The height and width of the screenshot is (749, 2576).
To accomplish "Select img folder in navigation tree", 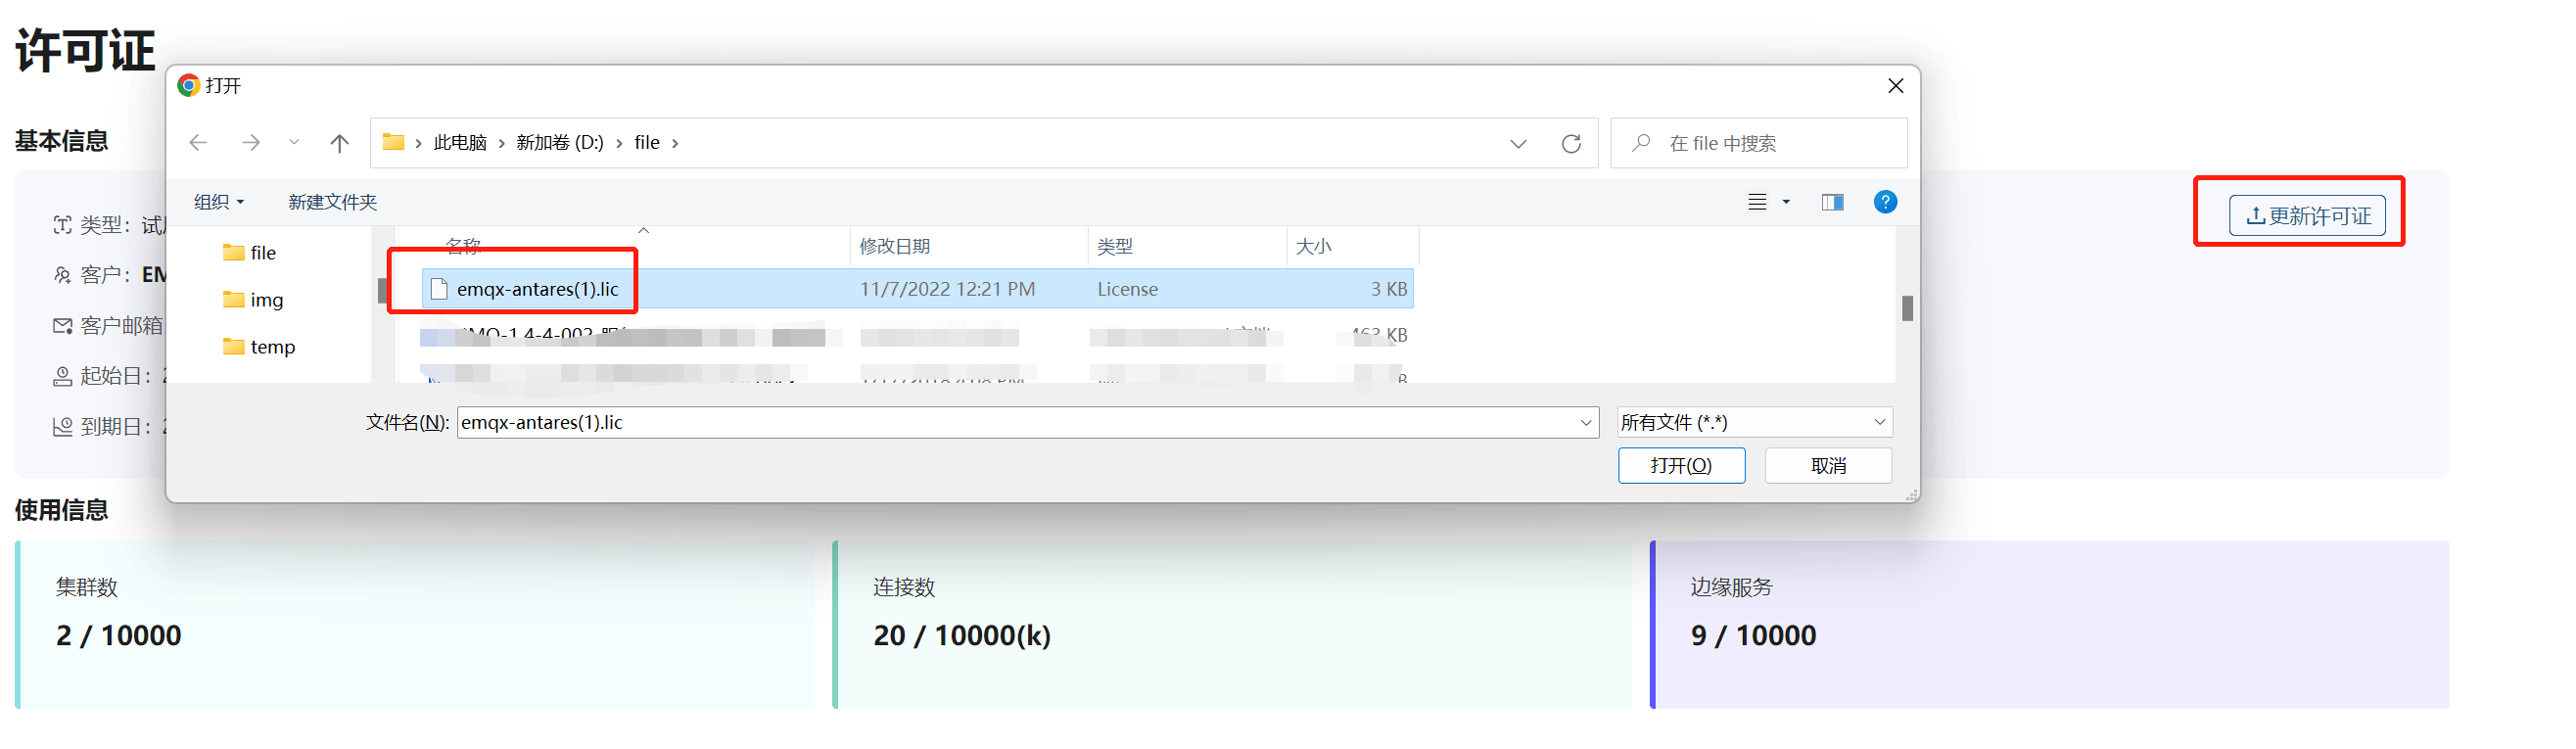I will click(x=254, y=300).
